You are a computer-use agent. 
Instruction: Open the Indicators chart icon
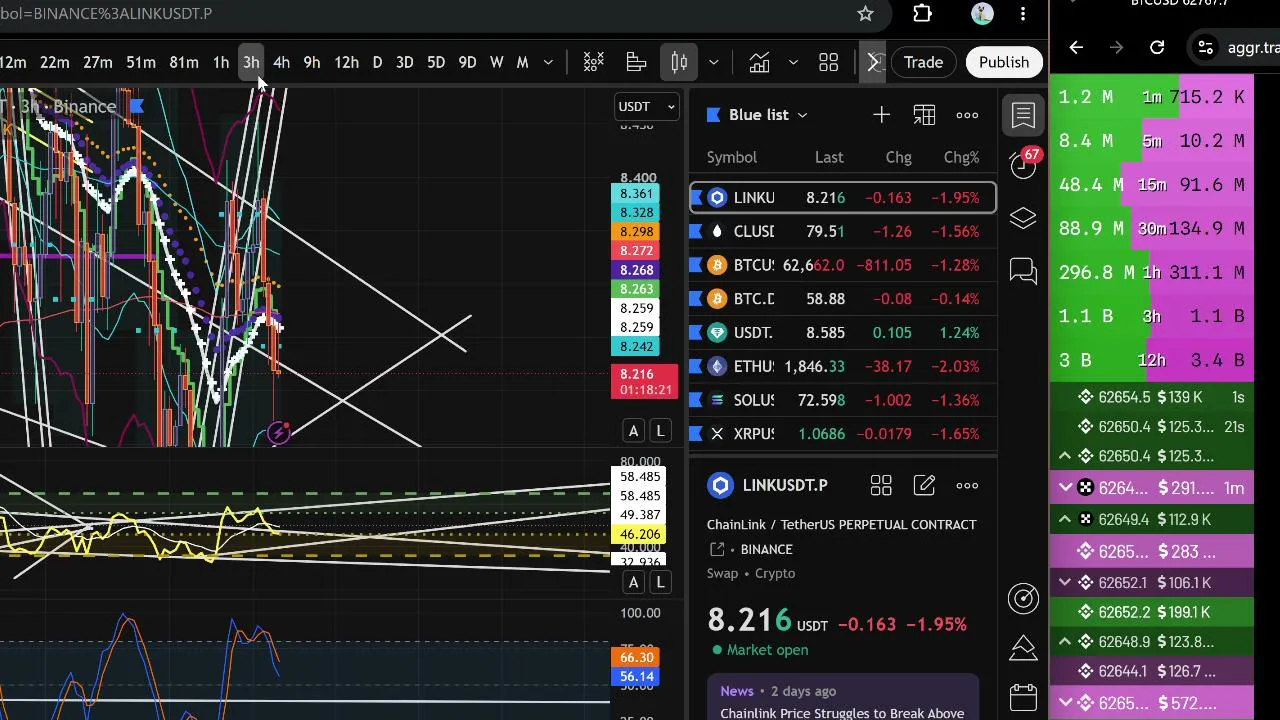pos(759,63)
